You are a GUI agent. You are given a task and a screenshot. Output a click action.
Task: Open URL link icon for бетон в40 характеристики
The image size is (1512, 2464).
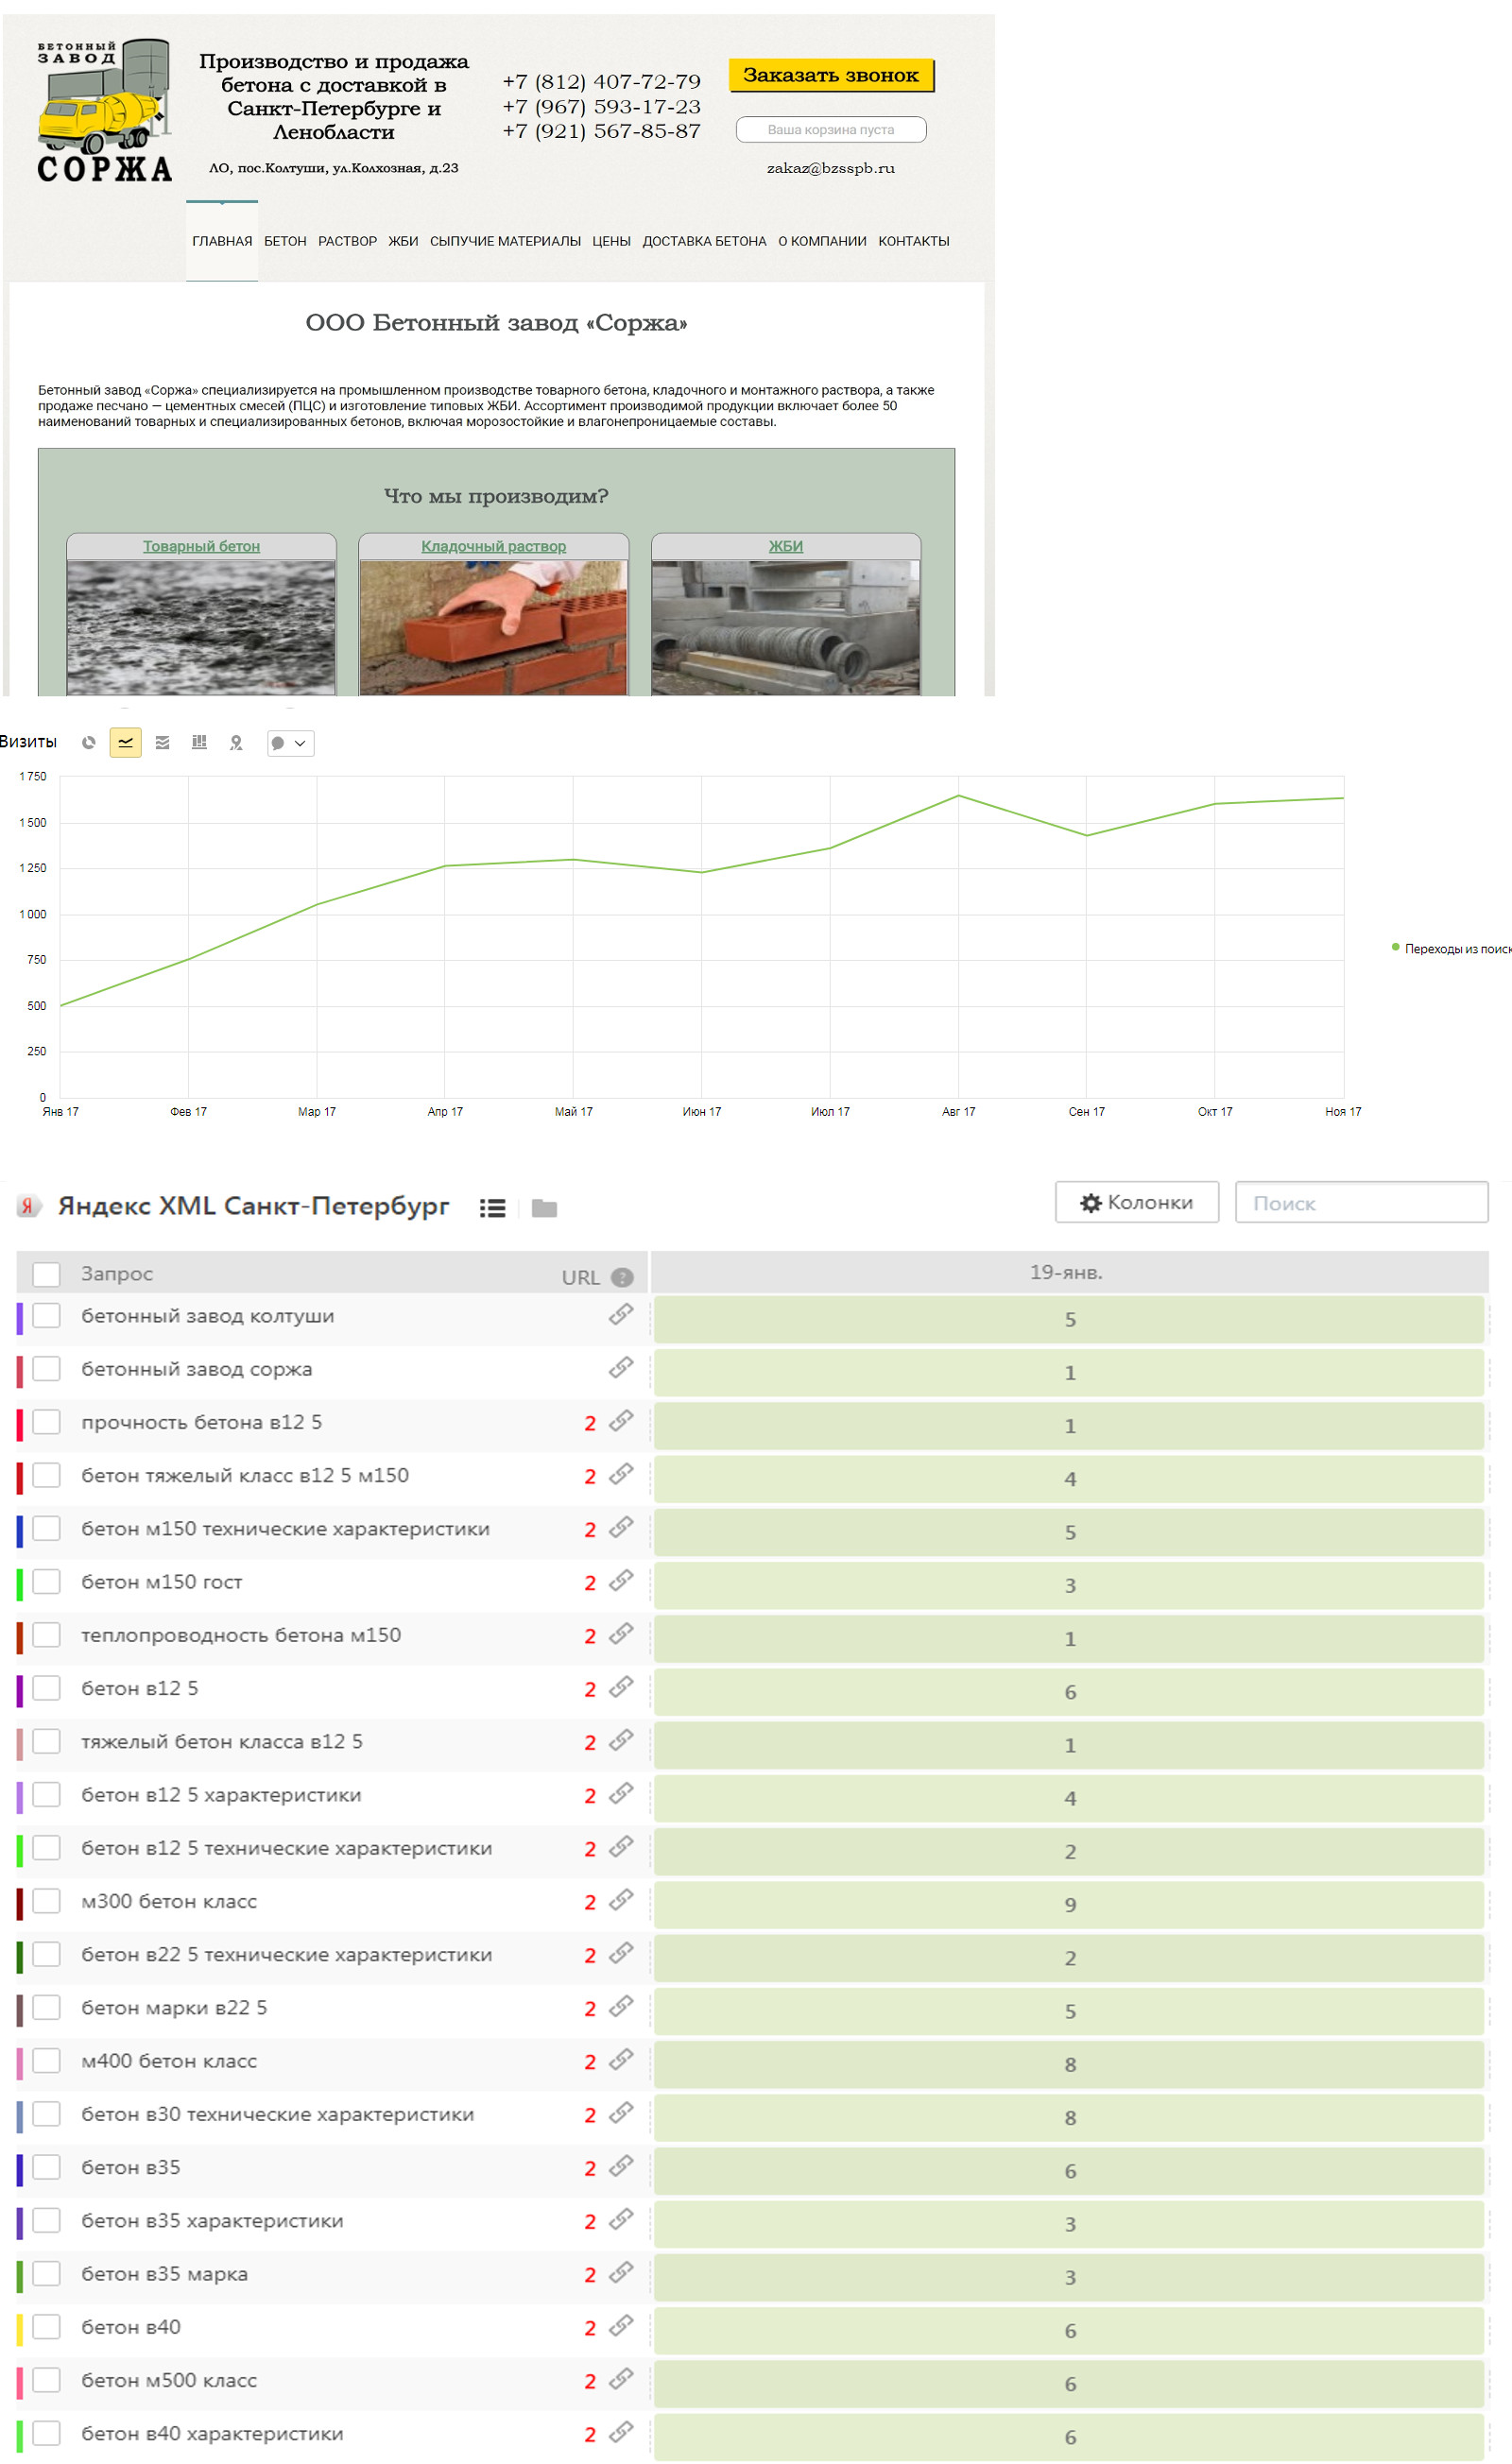tap(621, 2433)
